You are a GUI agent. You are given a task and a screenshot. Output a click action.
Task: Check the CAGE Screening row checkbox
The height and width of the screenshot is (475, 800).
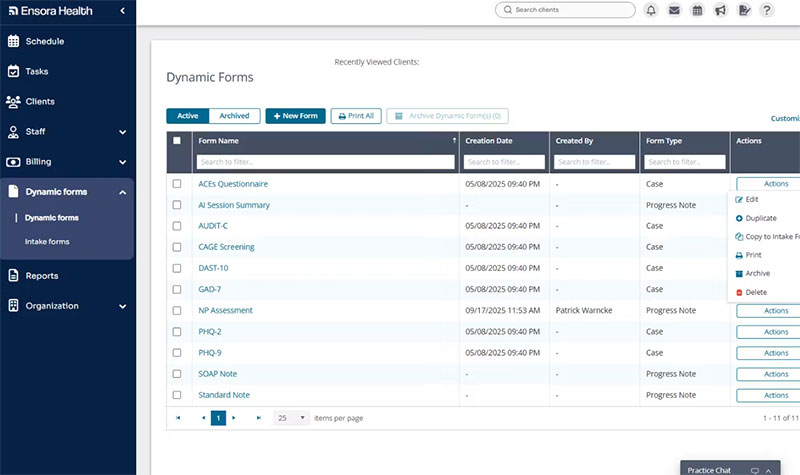[x=177, y=247]
